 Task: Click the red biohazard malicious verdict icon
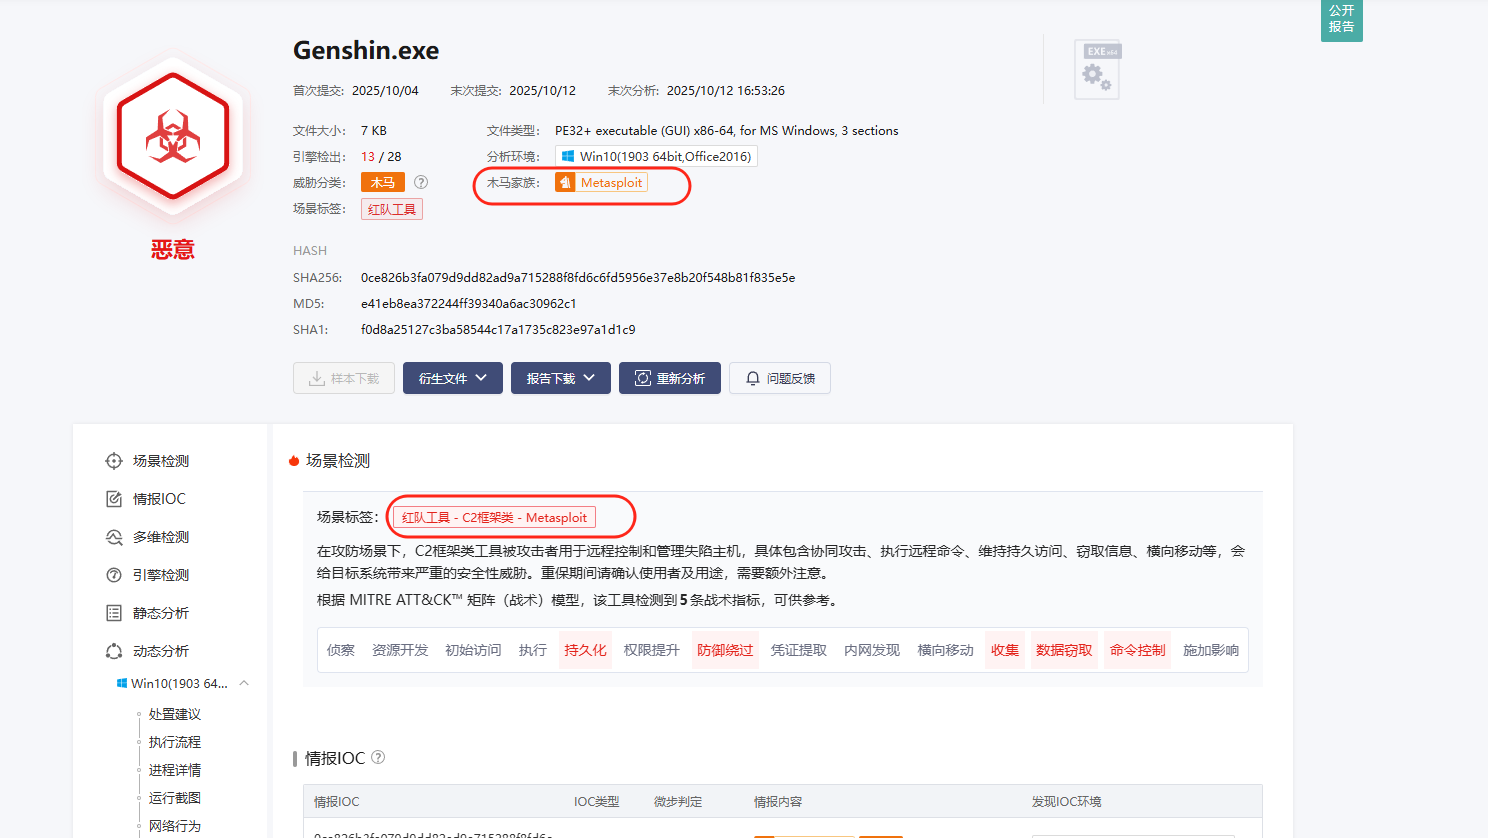point(173,136)
